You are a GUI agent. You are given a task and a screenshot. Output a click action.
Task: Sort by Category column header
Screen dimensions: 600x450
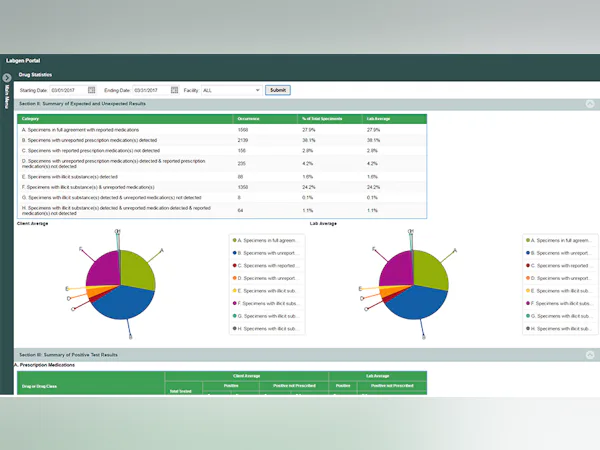pyautogui.click(x=125, y=119)
